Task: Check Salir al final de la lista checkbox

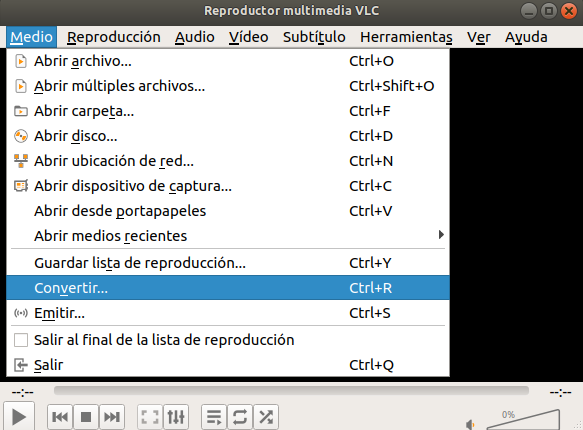Action: 21,340
